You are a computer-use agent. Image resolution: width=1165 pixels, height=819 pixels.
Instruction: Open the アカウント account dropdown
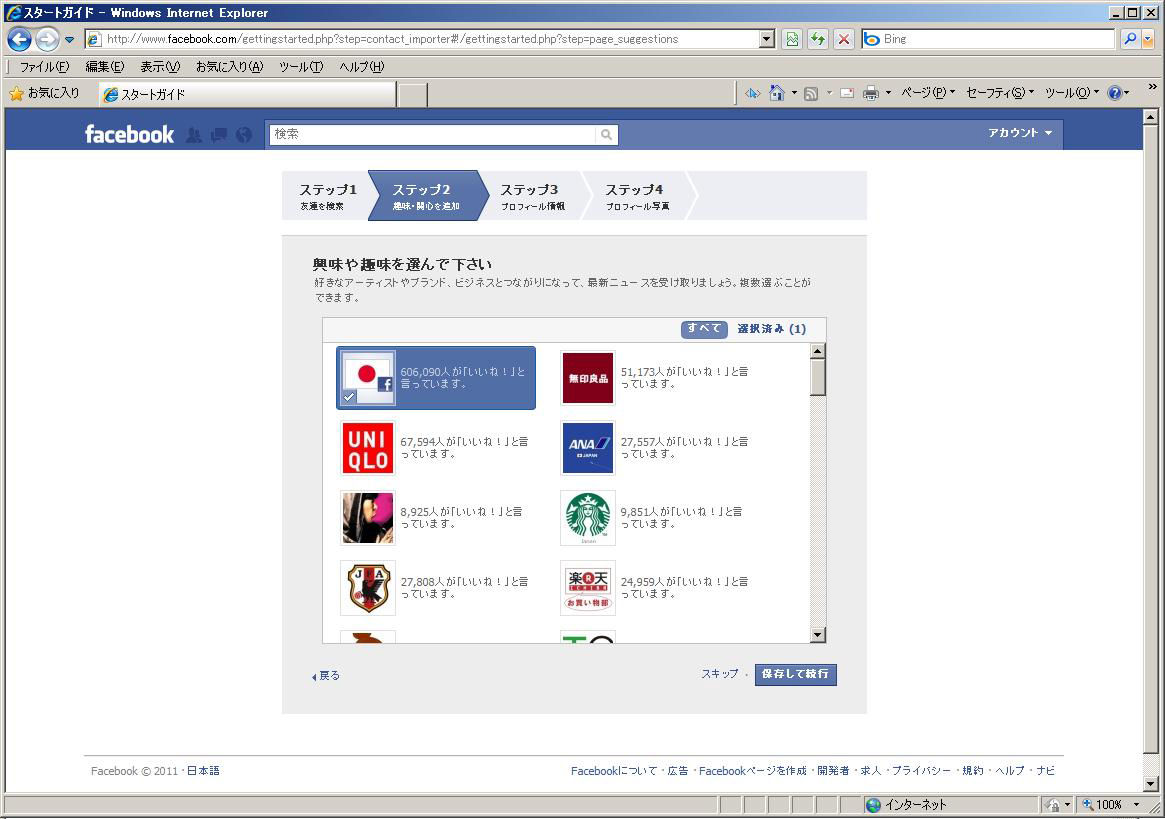click(1020, 133)
